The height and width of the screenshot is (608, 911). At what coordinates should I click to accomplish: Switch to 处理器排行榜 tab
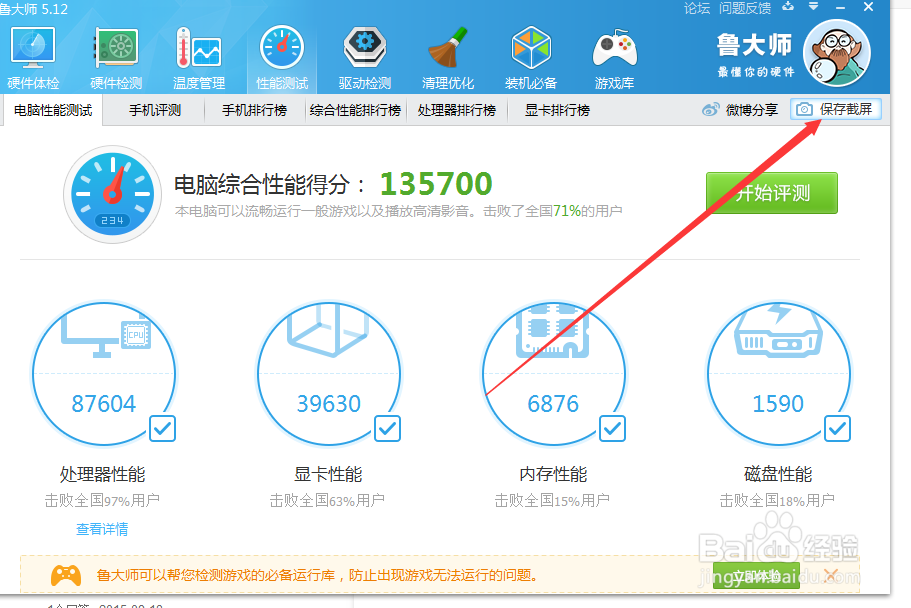coord(457,110)
